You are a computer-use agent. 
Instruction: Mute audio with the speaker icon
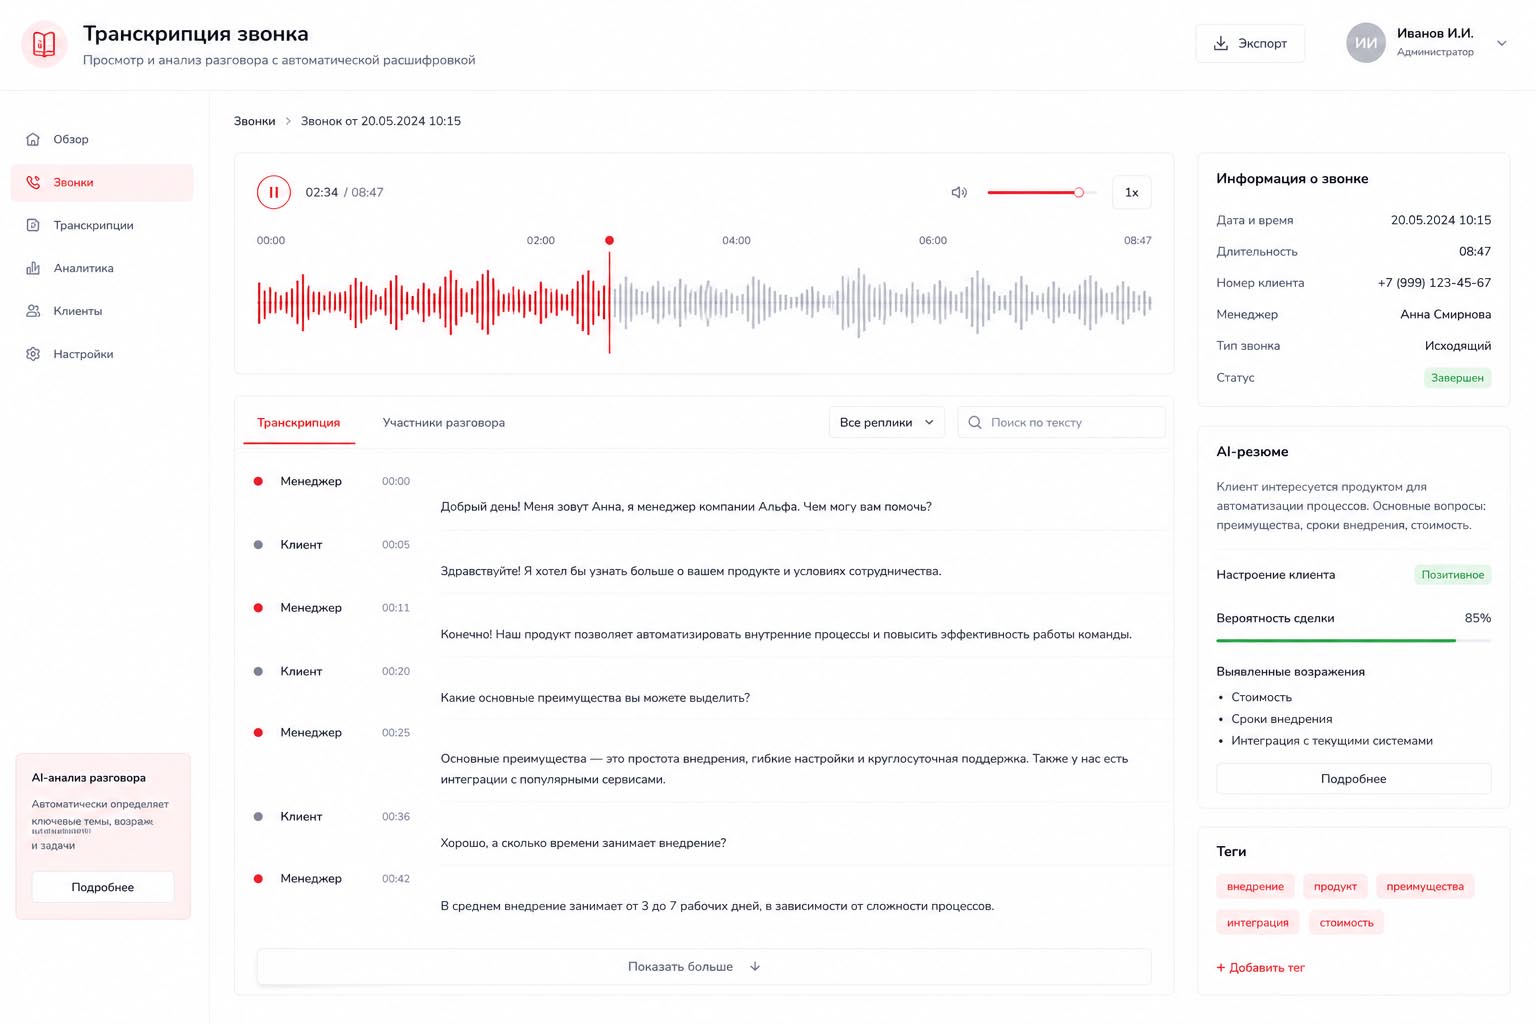(x=959, y=192)
